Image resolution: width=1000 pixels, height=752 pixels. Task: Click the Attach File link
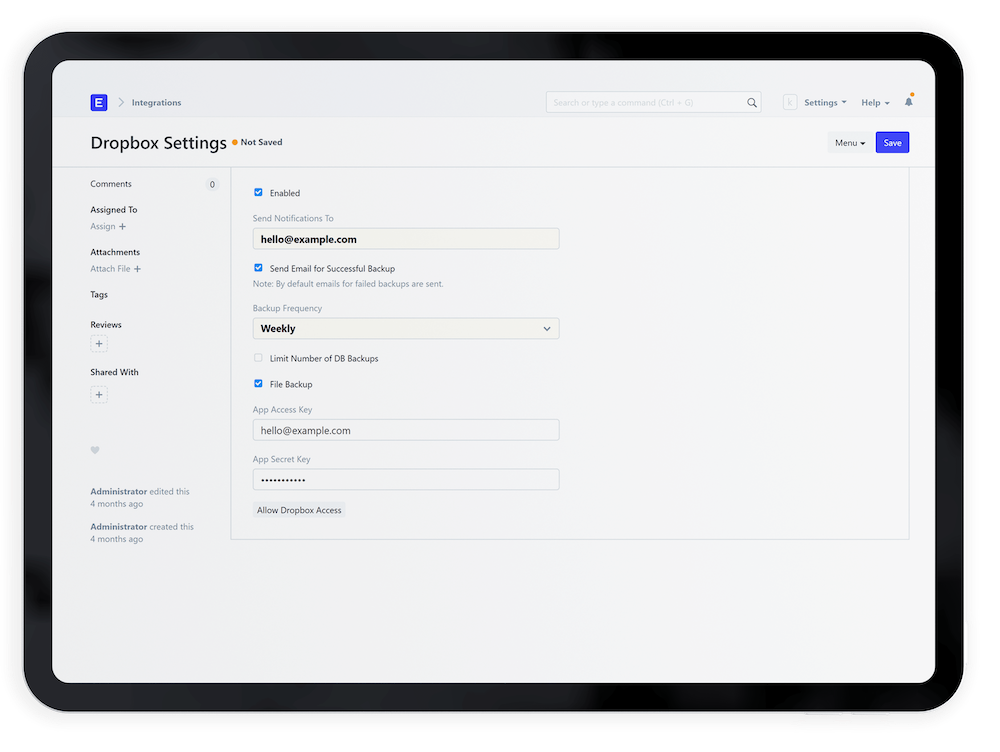[x=110, y=269]
